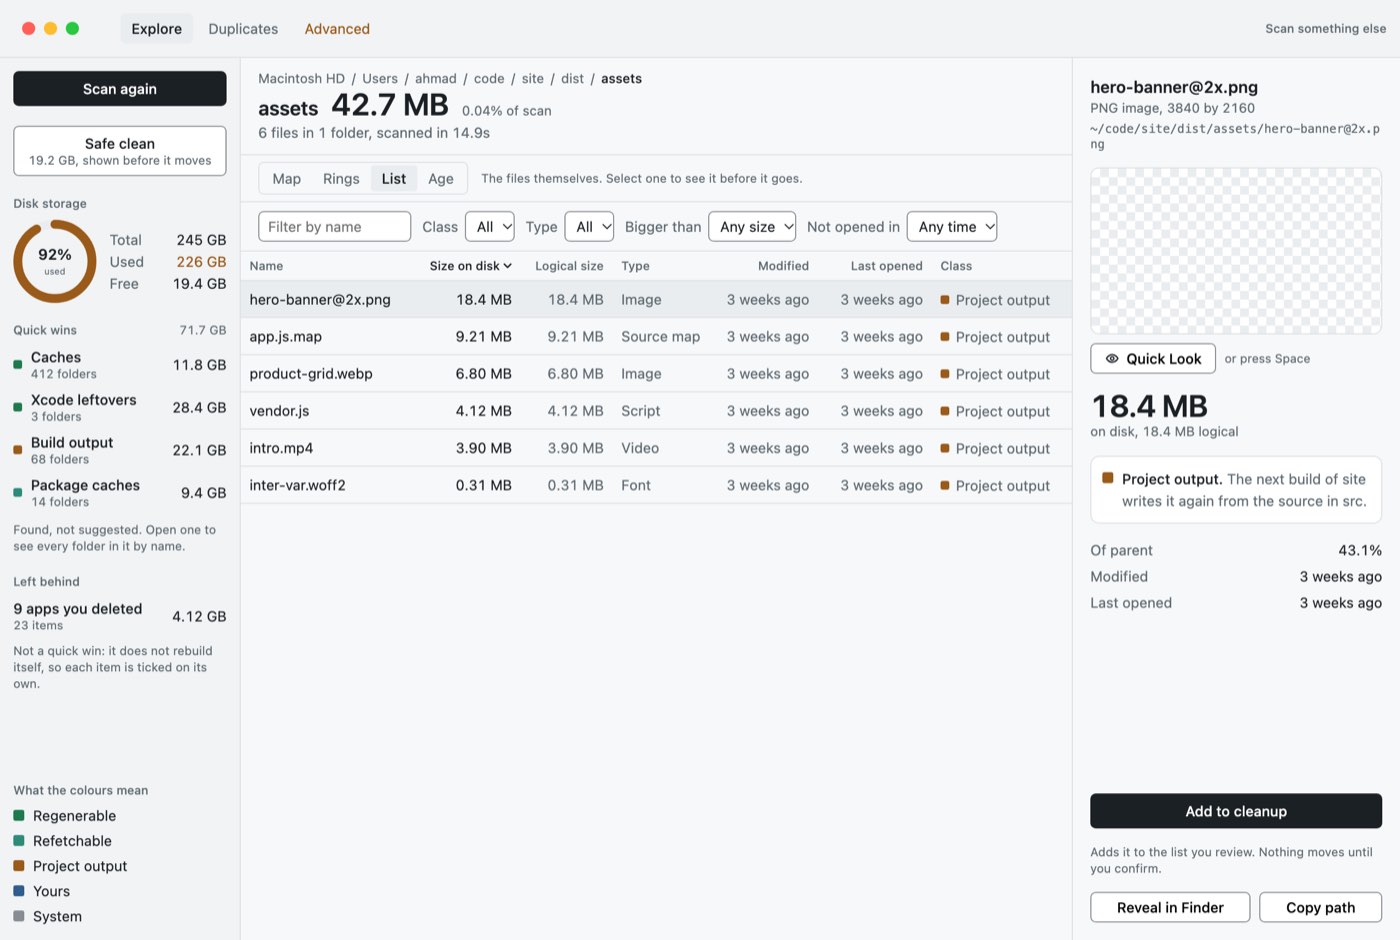This screenshot has width=1400, height=940.
Task: Open 9 apps you deleted item
Action: 120,616
